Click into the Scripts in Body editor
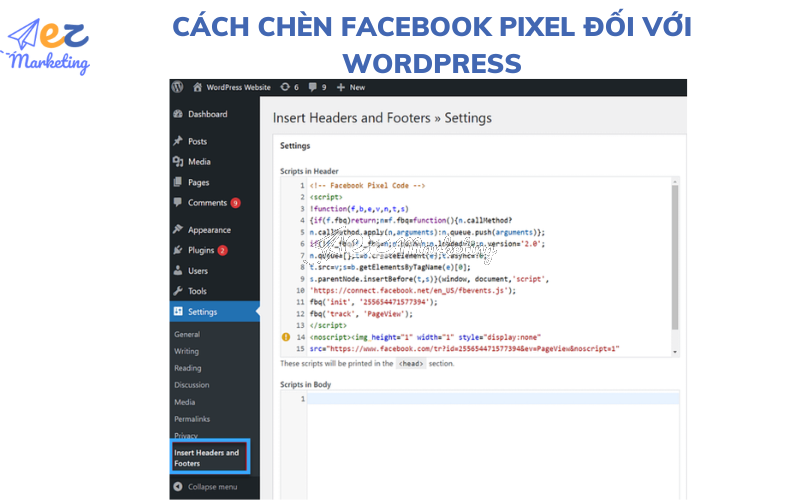This screenshot has width=800, height=500. point(493,398)
